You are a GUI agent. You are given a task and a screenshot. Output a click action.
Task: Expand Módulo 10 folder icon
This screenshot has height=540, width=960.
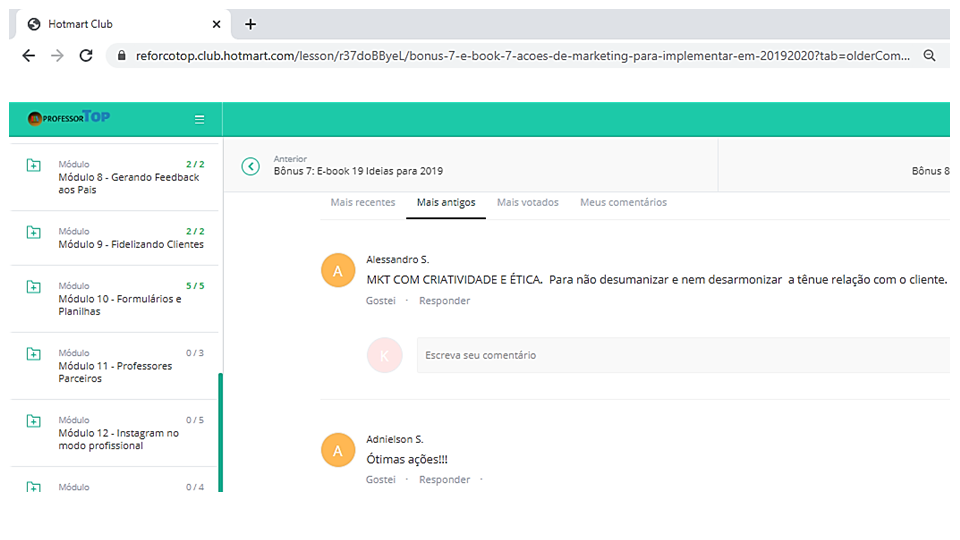pyautogui.click(x=34, y=287)
